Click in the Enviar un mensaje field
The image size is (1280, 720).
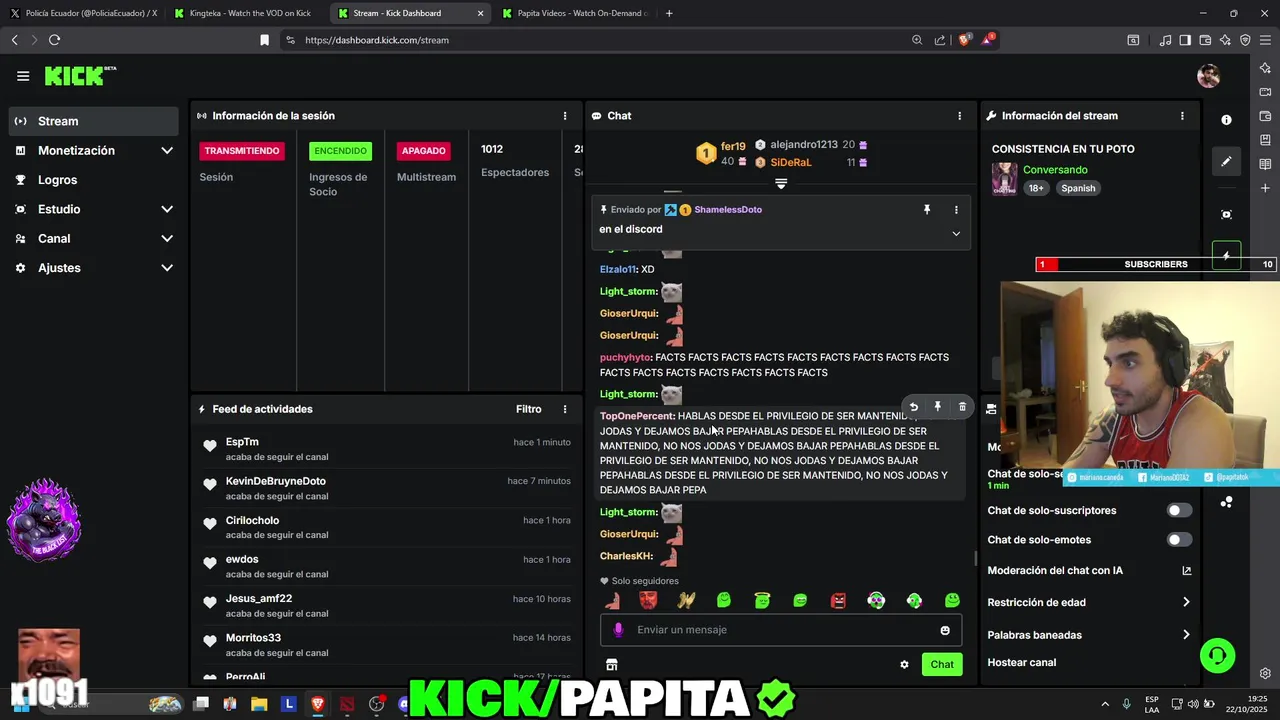tap(781, 630)
